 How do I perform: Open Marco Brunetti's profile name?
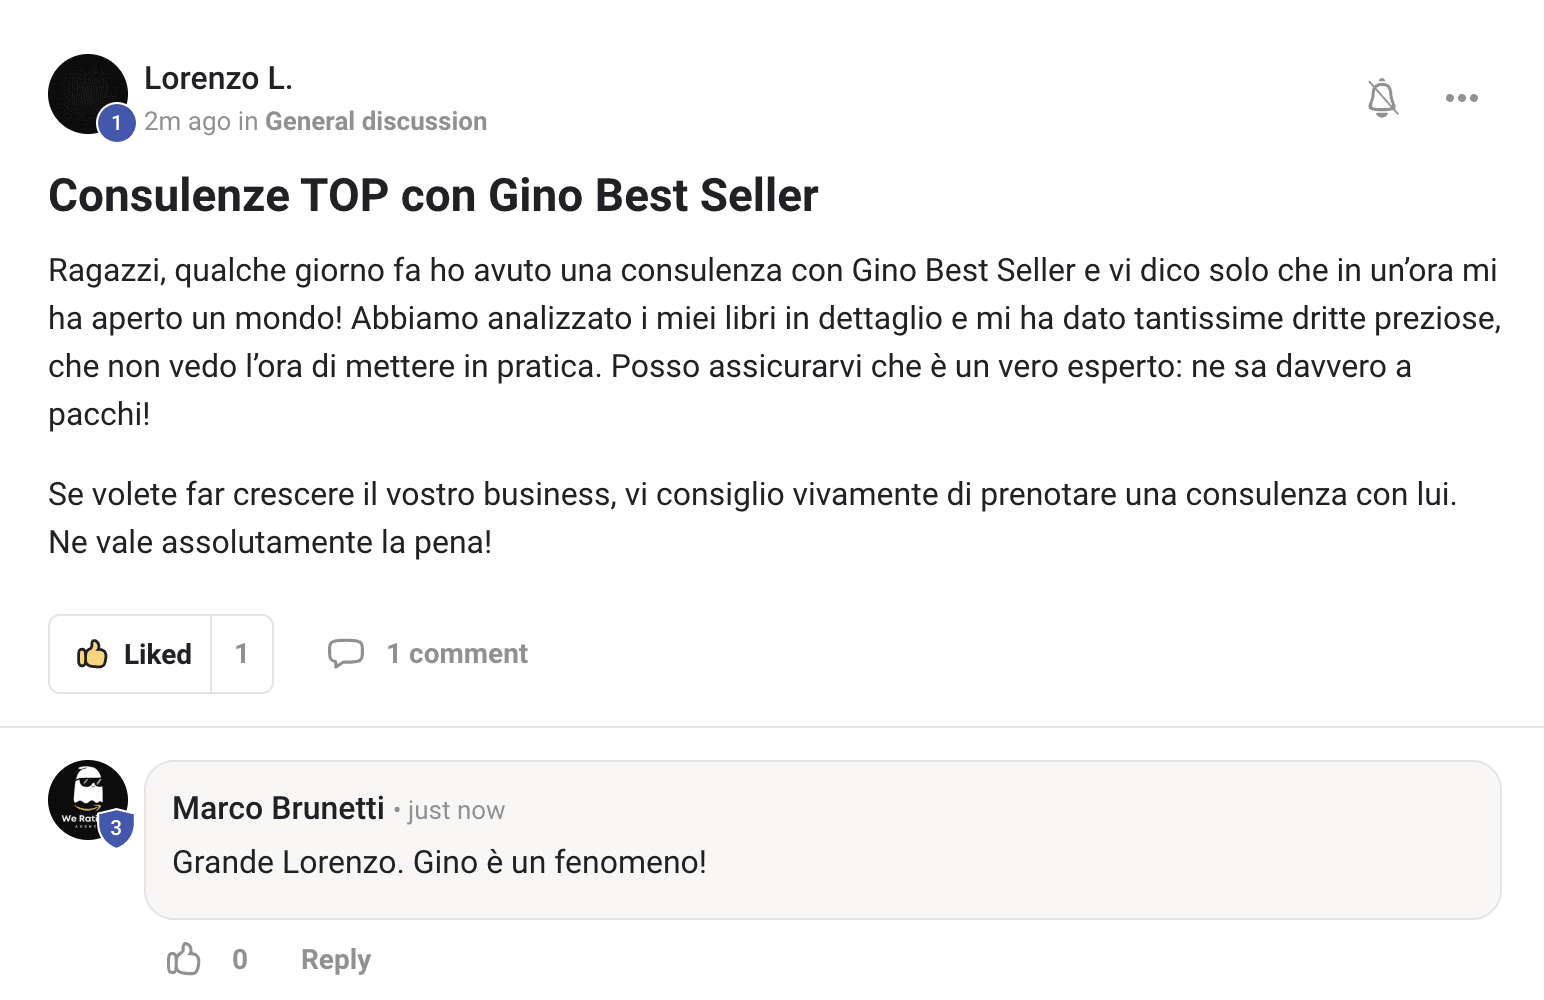pyautogui.click(x=278, y=808)
